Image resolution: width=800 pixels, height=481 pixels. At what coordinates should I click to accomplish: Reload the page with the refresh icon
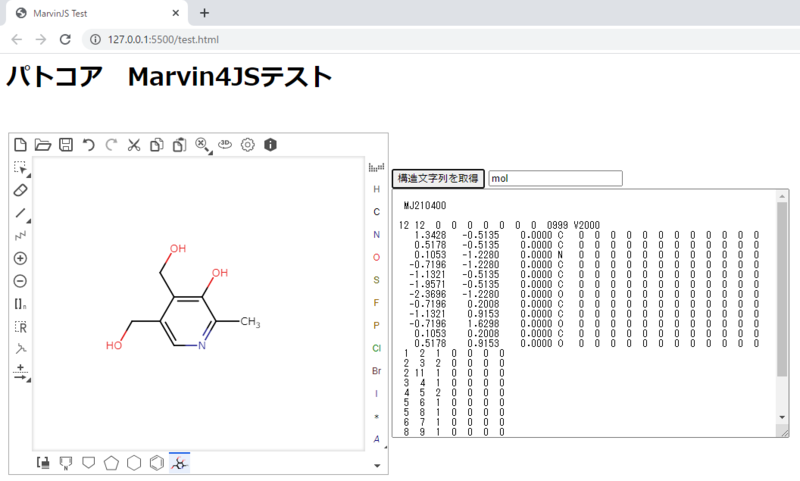coord(65,39)
